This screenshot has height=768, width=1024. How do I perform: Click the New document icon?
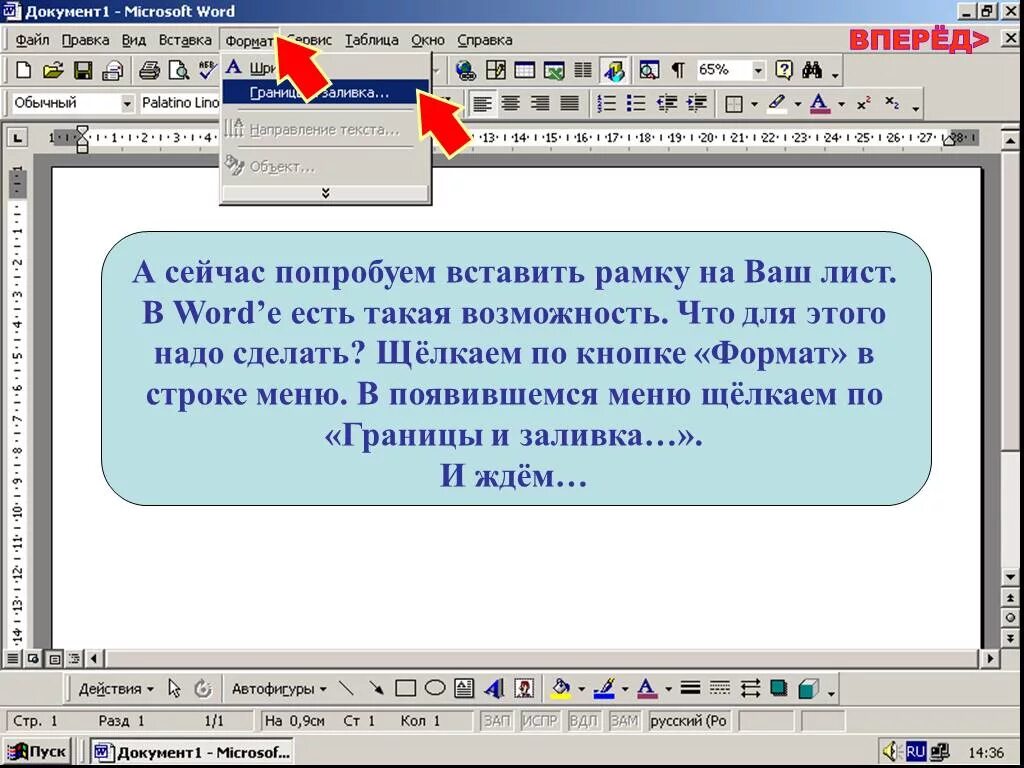point(24,70)
